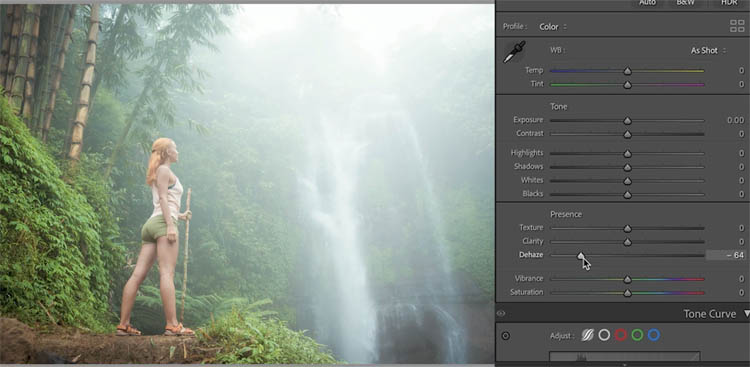Click the Auto tone button
This screenshot has width=750, height=367.
pyautogui.click(x=647, y=2)
